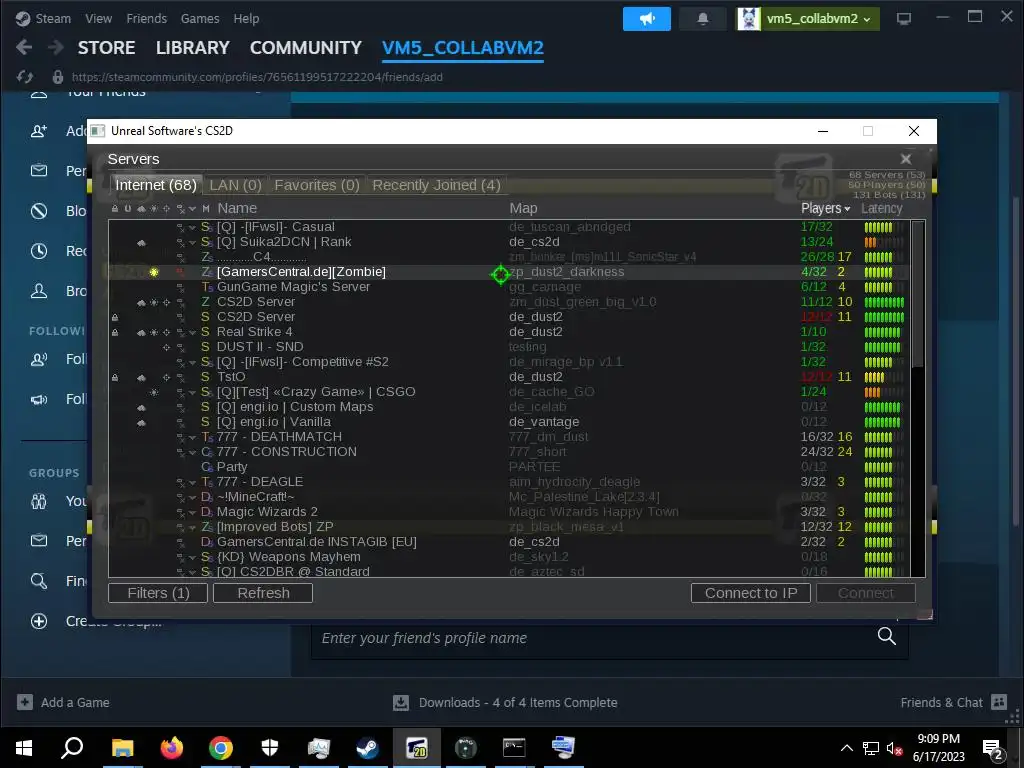Select the 777 - CONSTRUCTION server row
Viewport: 1024px width, 768px height.
pos(509,453)
